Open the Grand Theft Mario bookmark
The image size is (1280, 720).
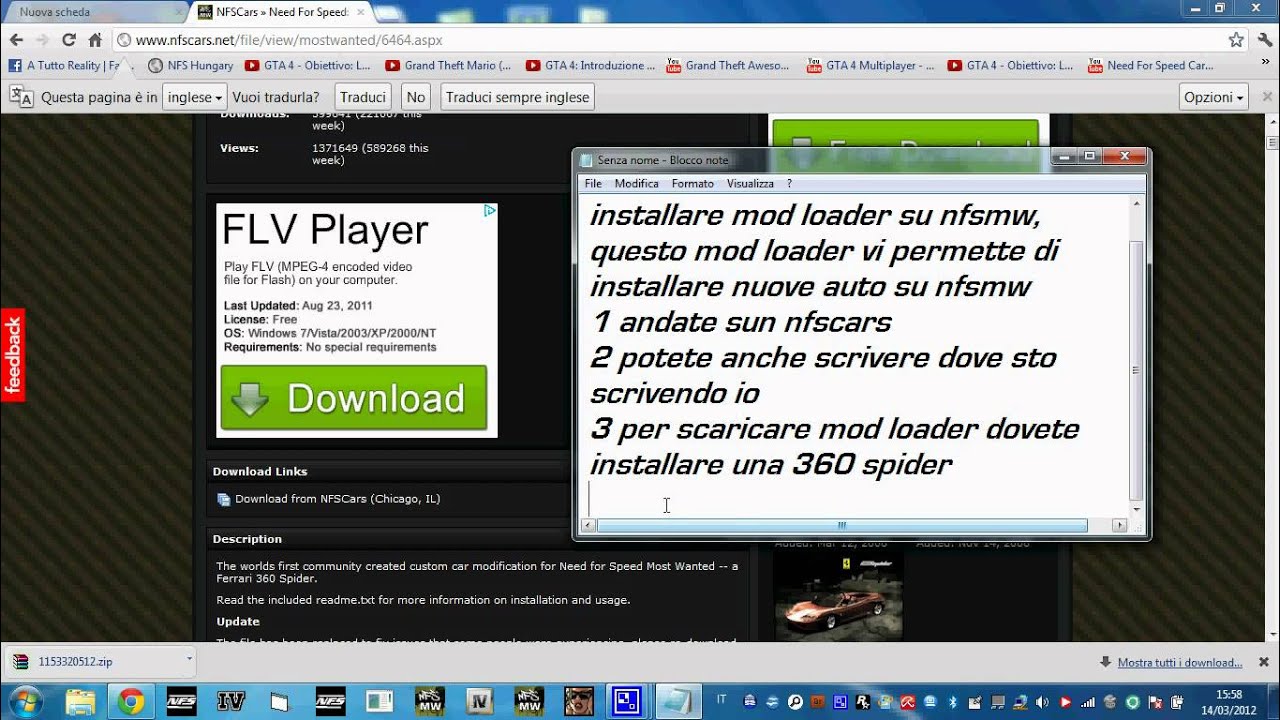click(x=448, y=65)
